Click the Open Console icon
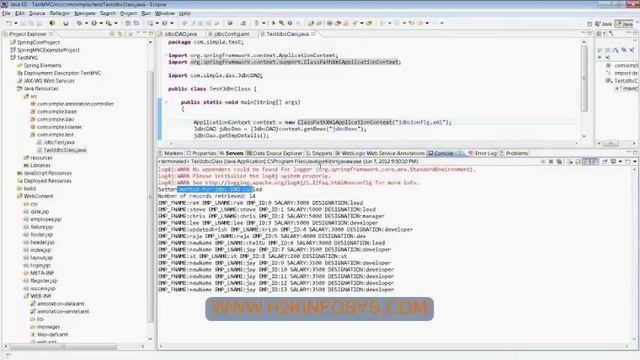 628,162
